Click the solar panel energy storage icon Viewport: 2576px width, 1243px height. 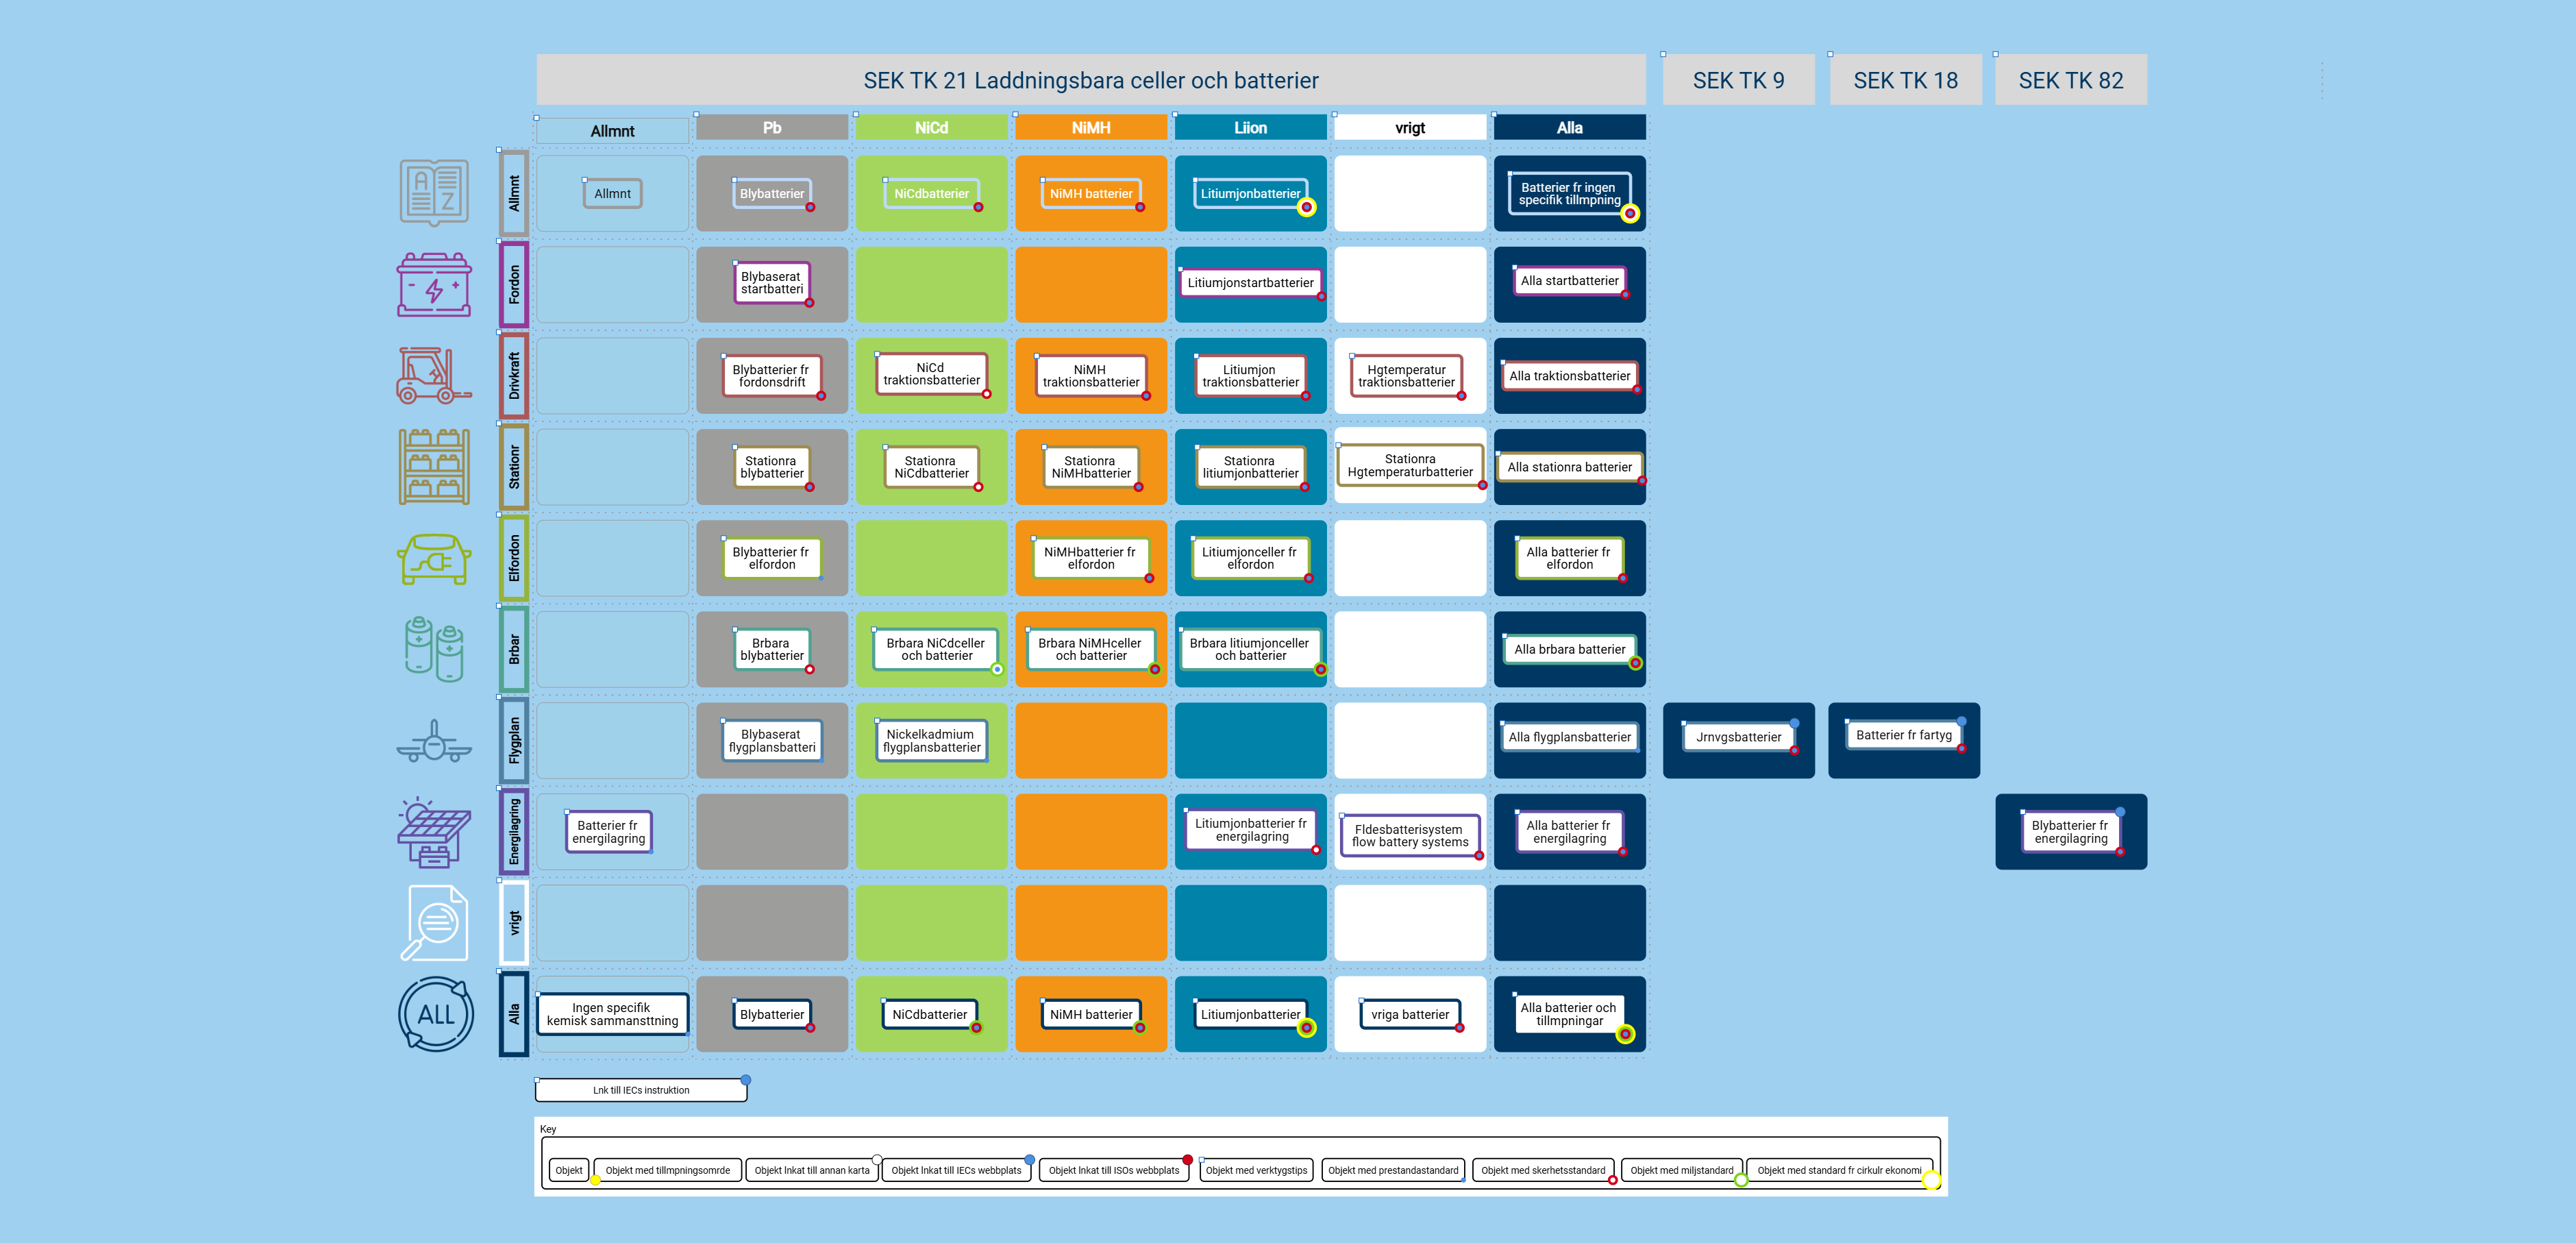click(x=434, y=832)
